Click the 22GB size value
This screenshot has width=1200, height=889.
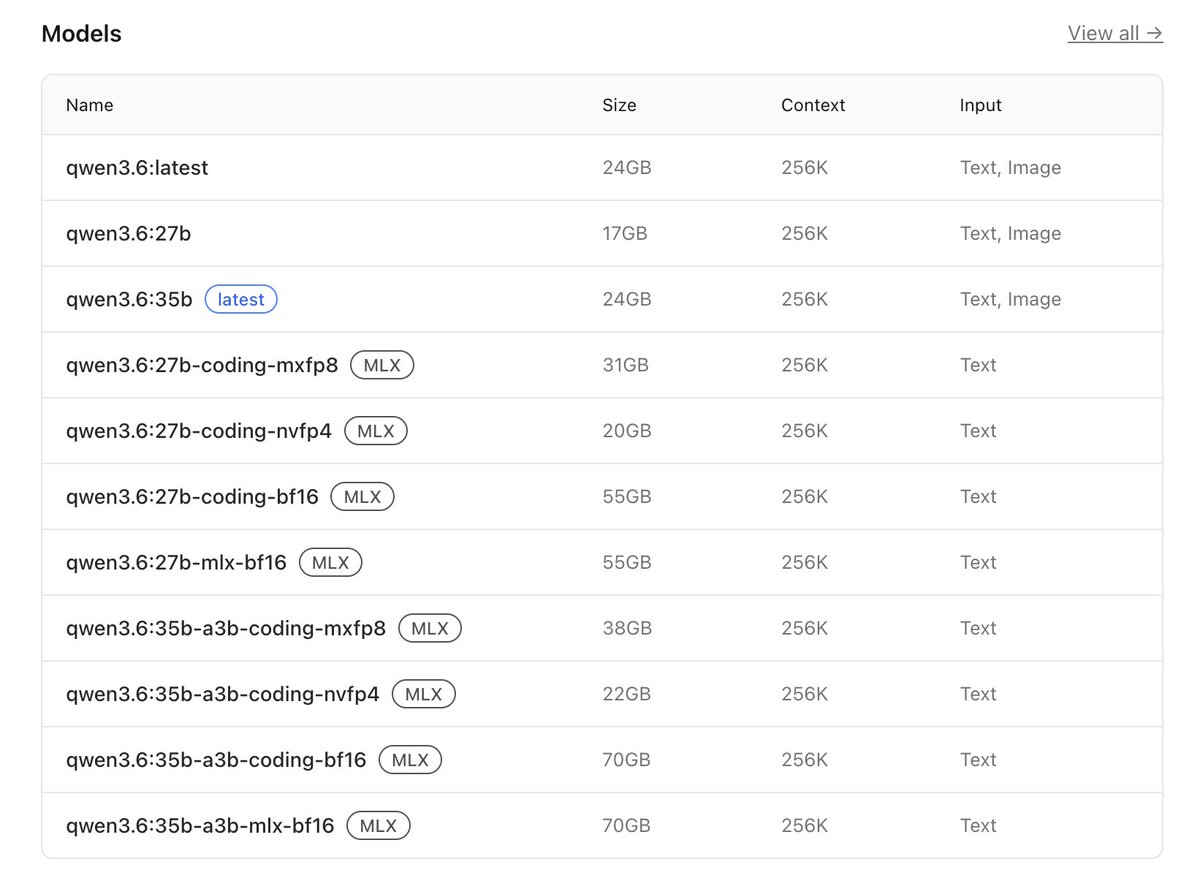(627, 694)
